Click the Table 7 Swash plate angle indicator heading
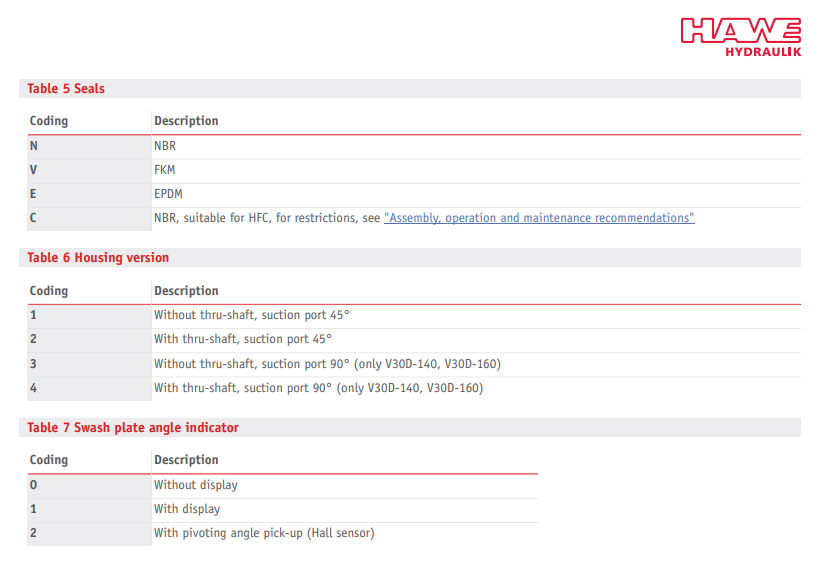The height and width of the screenshot is (584, 833). click(x=133, y=428)
